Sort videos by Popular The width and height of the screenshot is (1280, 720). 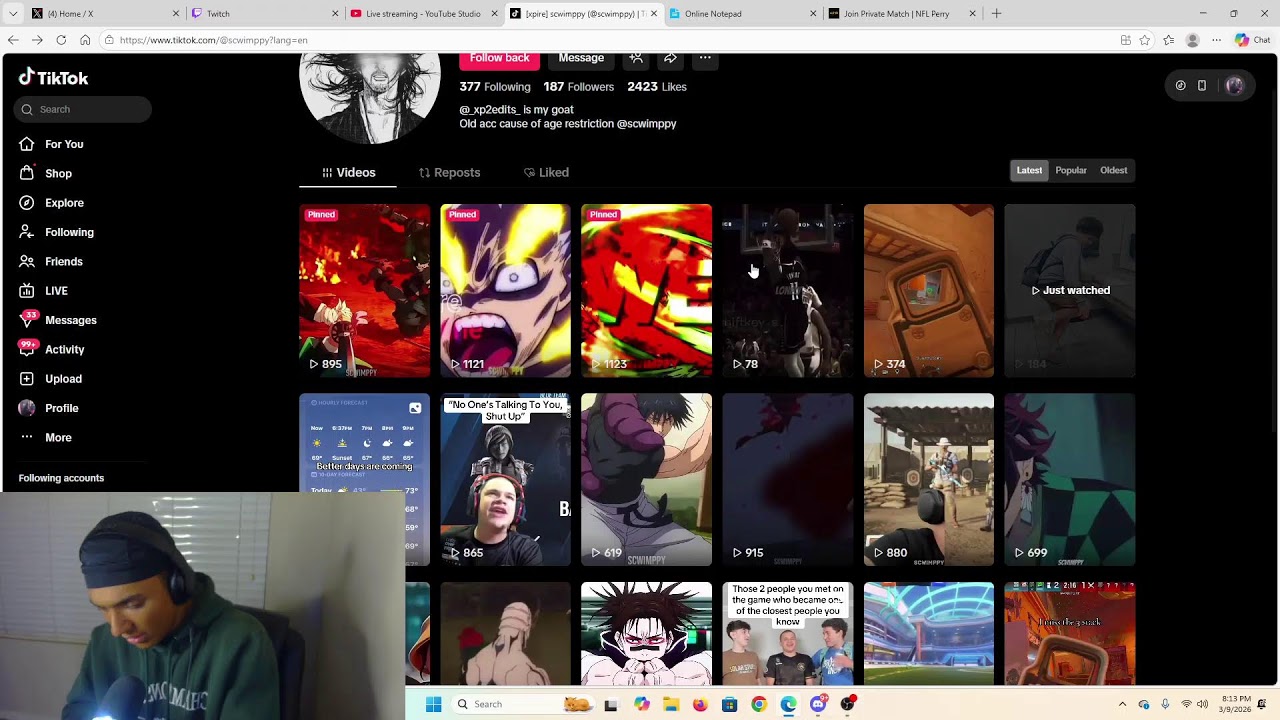pos(1071,170)
